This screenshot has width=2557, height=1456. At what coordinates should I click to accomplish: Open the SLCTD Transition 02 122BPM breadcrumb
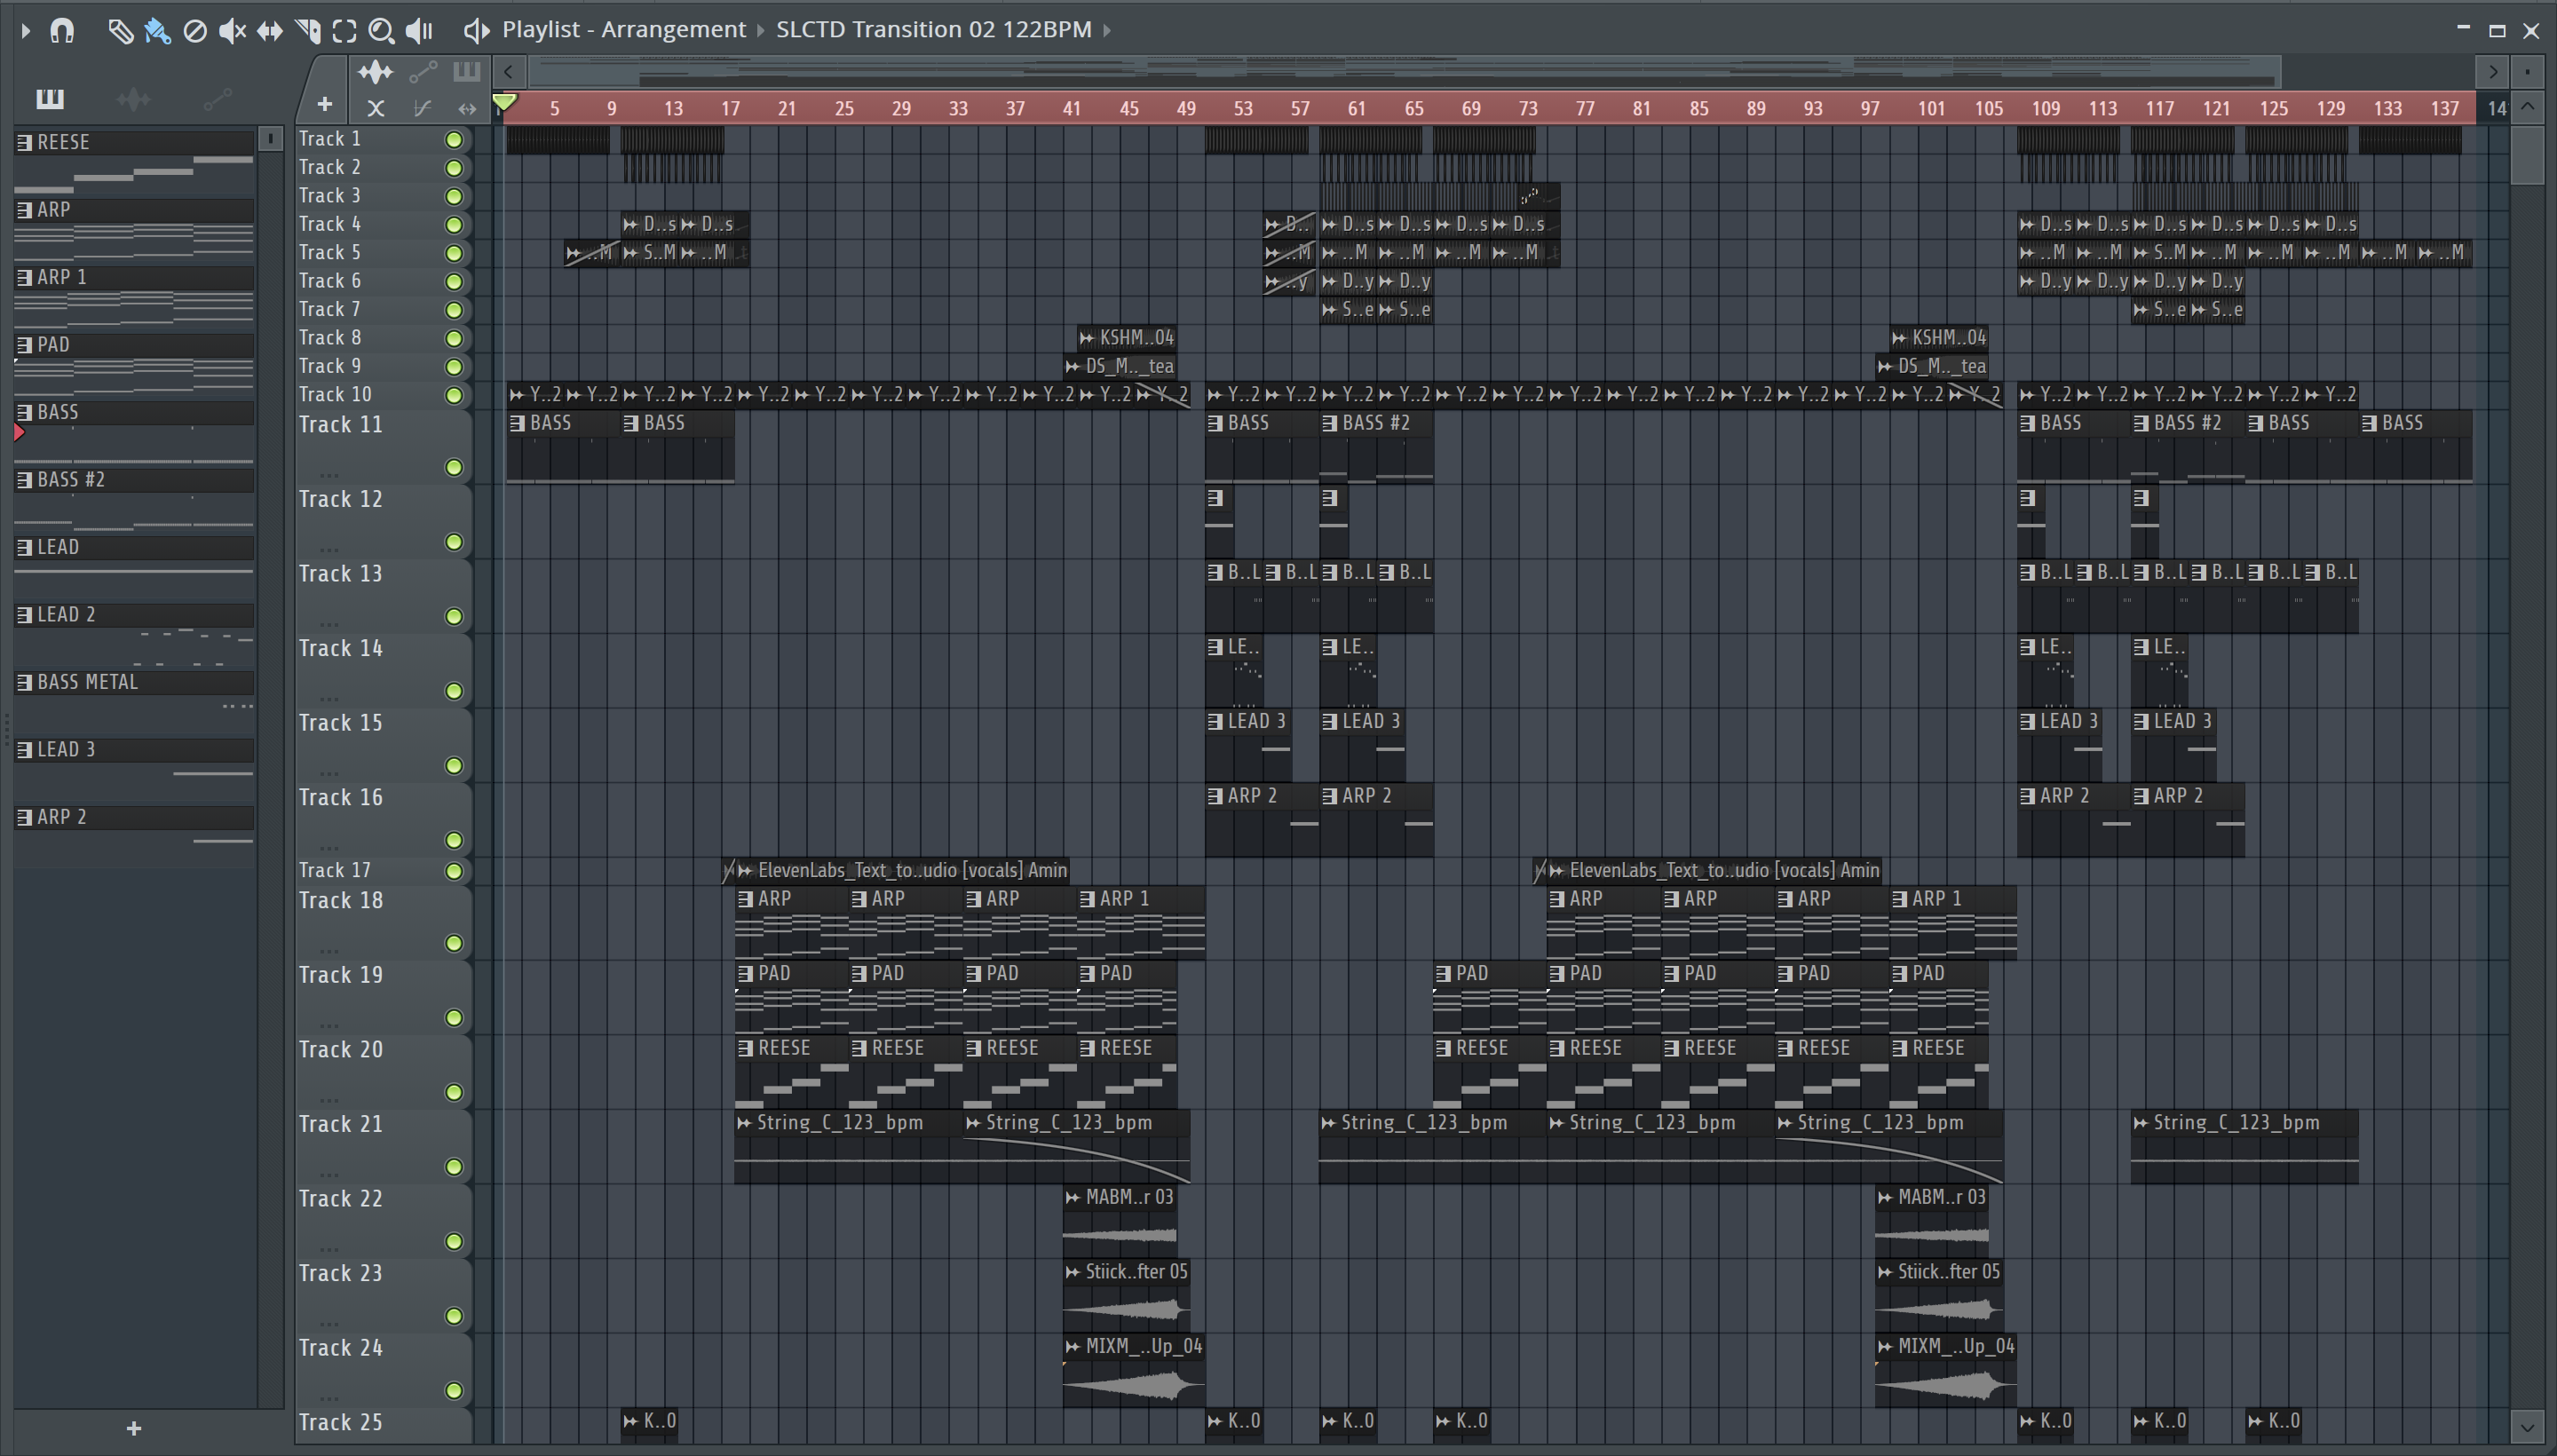[x=934, y=30]
